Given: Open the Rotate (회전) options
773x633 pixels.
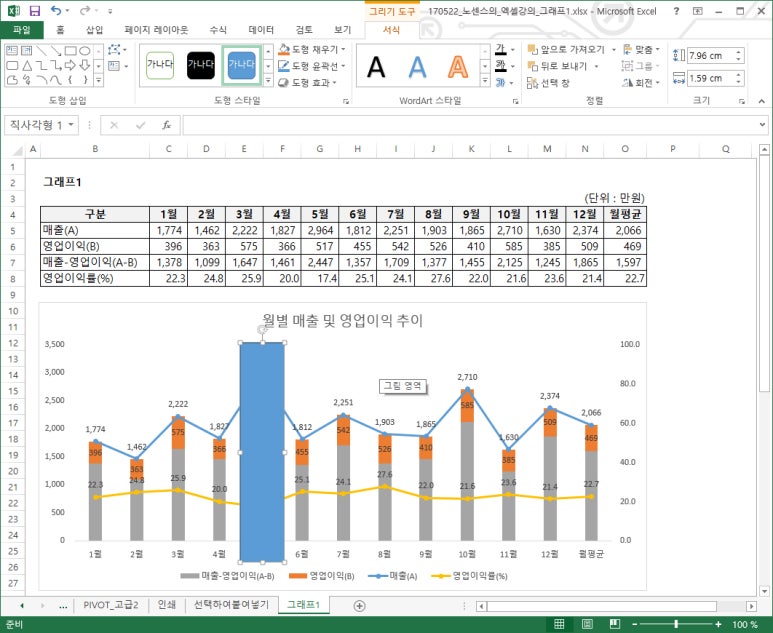Looking at the screenshot, I should coord(638,83).
